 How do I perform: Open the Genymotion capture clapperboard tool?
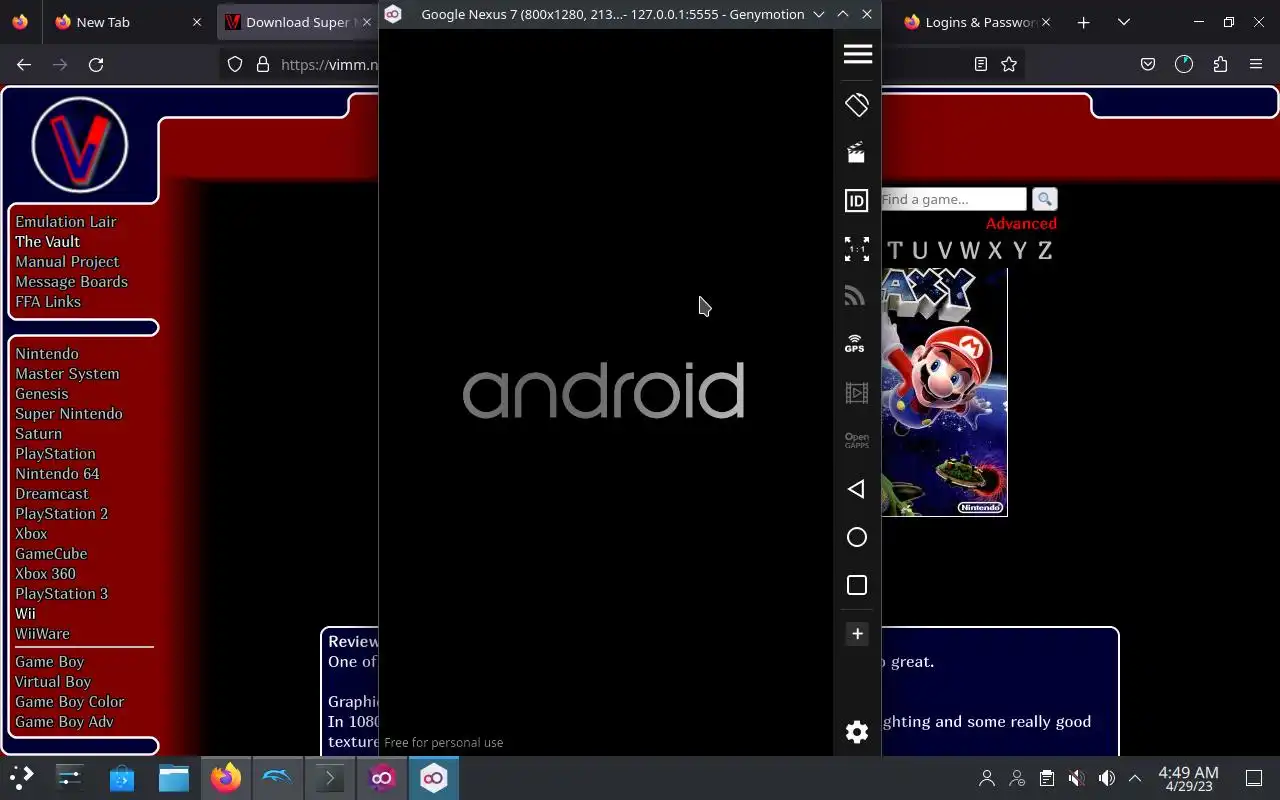tap(857, 153)
